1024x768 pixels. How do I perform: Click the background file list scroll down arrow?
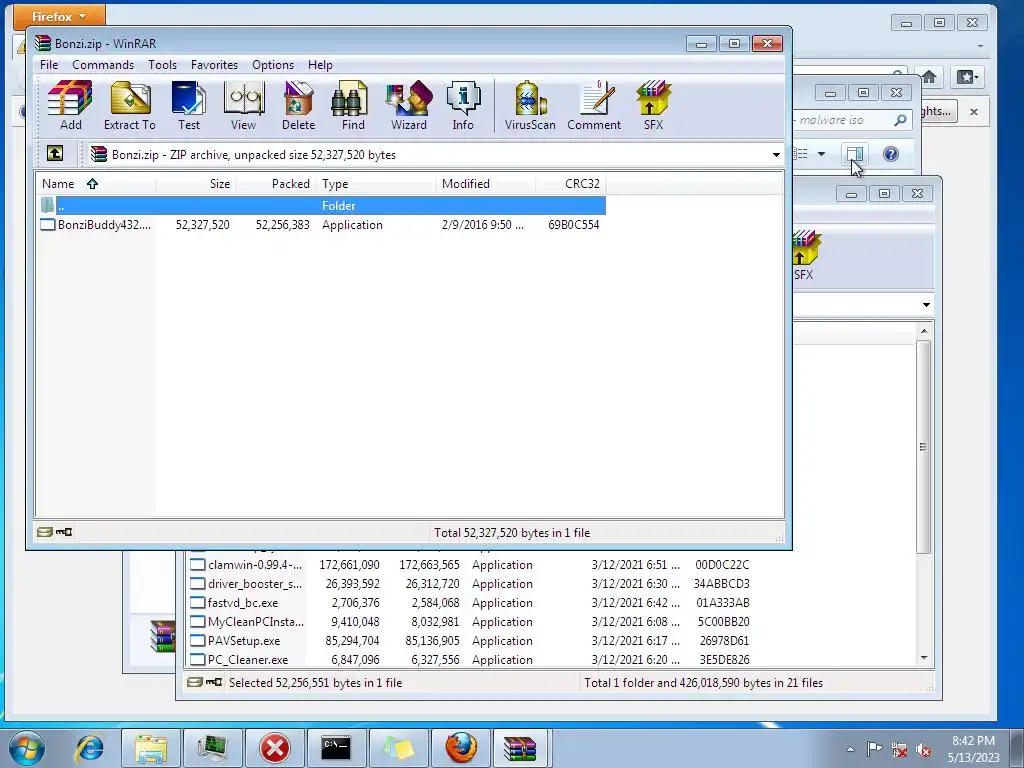coord(923,658)
